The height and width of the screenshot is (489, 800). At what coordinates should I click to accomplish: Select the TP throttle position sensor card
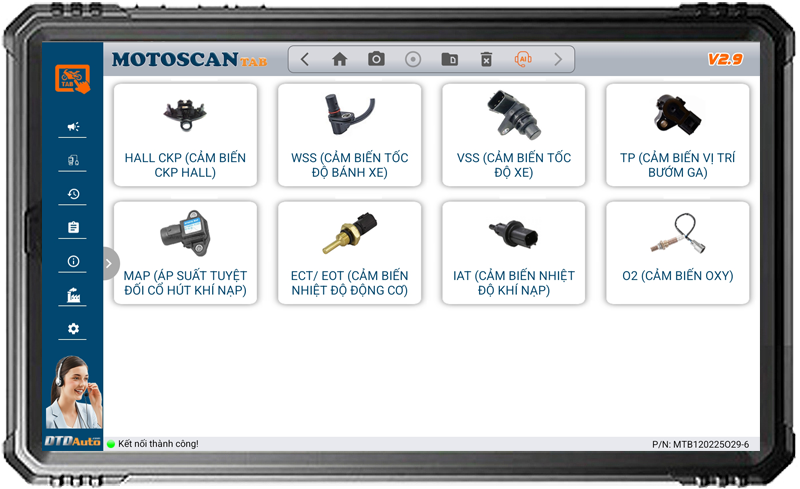(678, 135)
